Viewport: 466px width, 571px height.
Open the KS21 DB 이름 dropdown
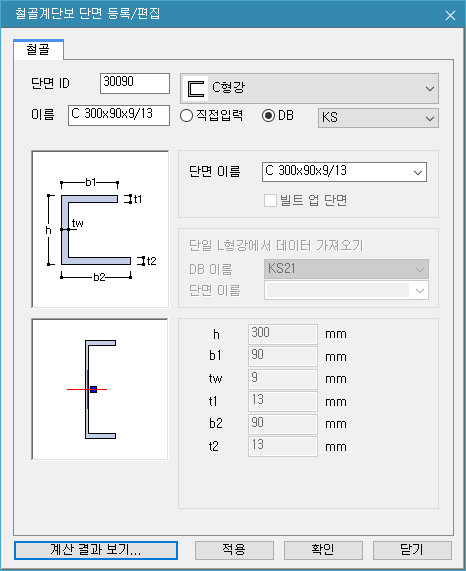pyautogui.click(x=346, y=269)
